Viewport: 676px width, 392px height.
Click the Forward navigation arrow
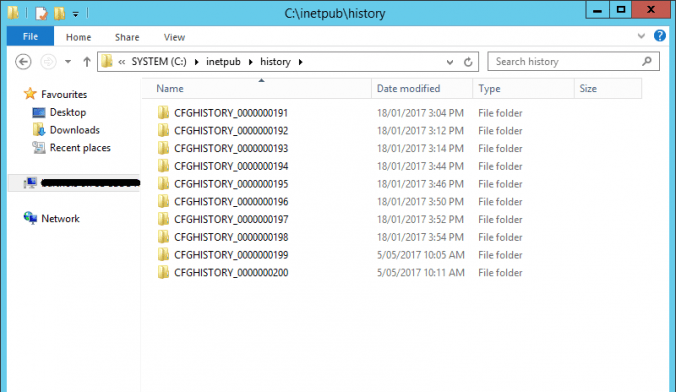coord(48,62)
